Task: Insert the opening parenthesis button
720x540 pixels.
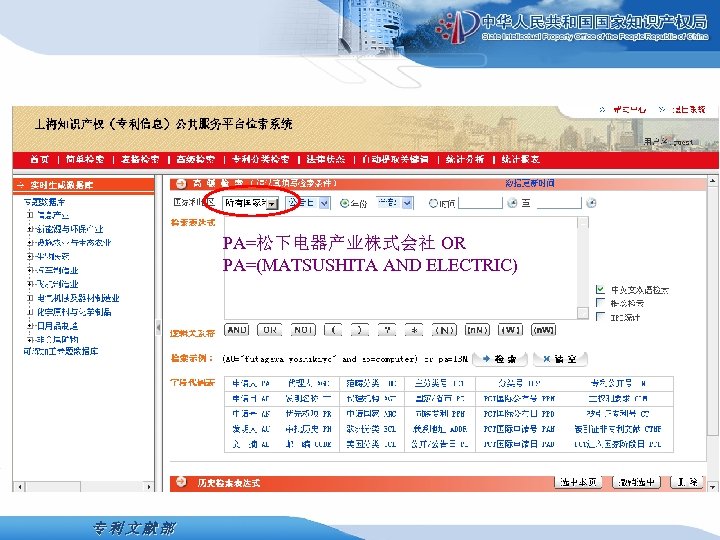Action: [333, 330]
